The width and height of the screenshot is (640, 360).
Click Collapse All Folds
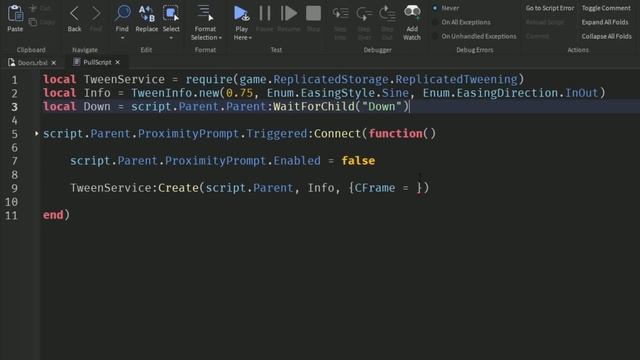point(607,36)
